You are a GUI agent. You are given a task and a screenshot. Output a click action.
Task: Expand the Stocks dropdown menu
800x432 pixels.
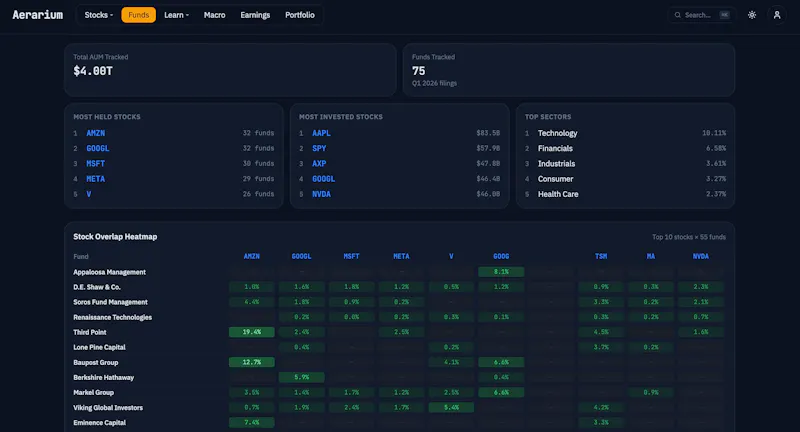98,15
